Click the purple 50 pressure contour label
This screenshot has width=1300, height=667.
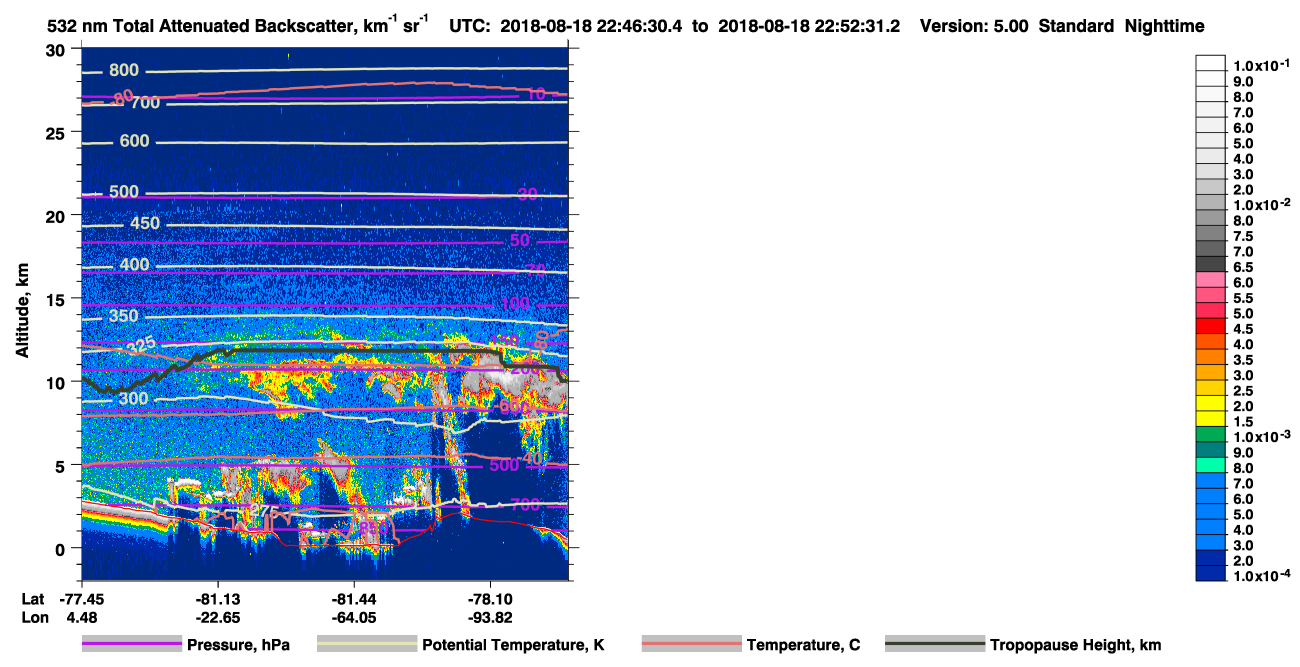pyautogui.click(x=520, y=241)
